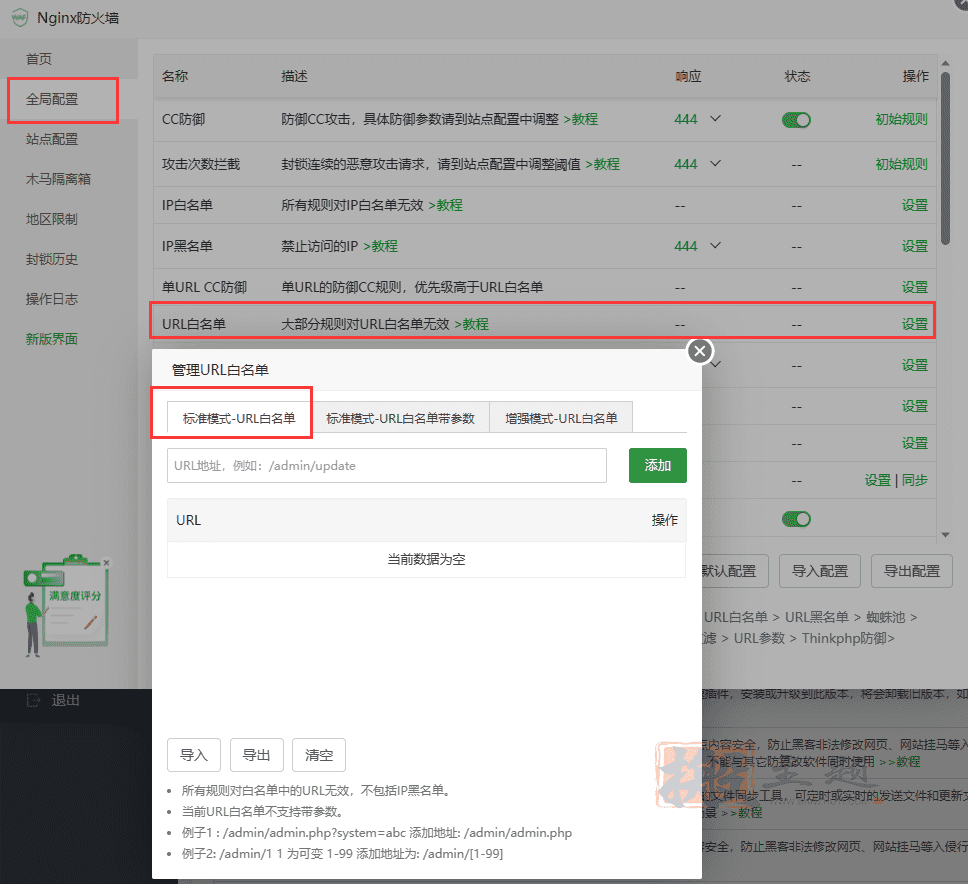Click the 退出 logout icon

[33, 700]
